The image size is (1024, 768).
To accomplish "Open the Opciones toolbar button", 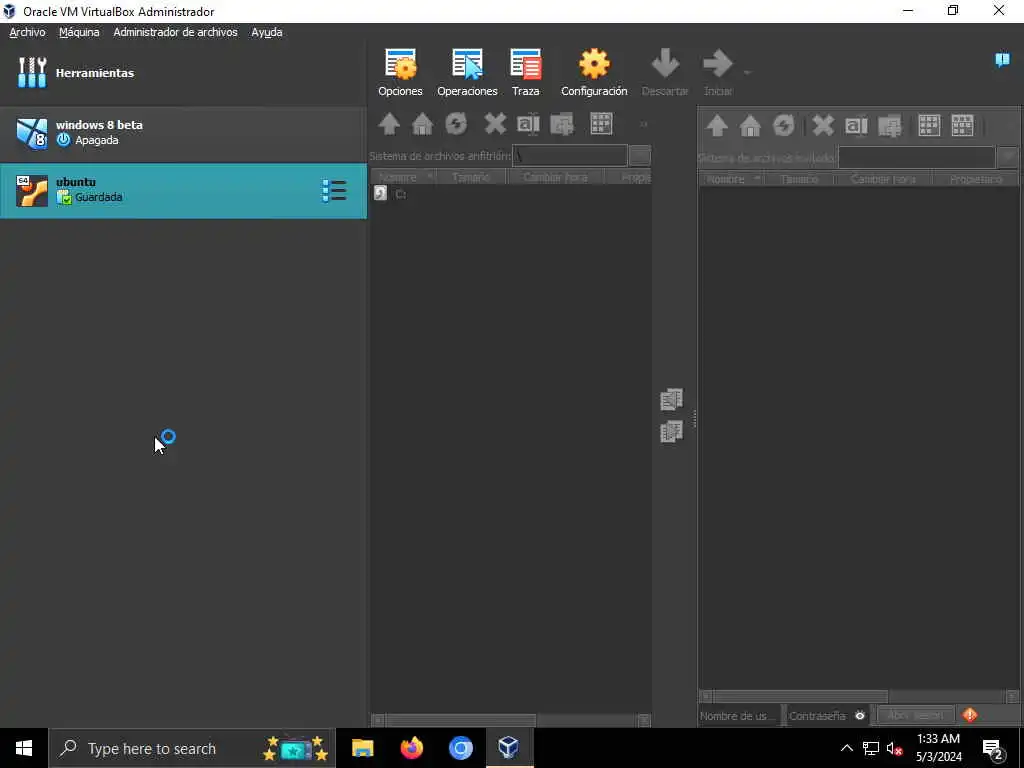I will click(x=400, y=72).
